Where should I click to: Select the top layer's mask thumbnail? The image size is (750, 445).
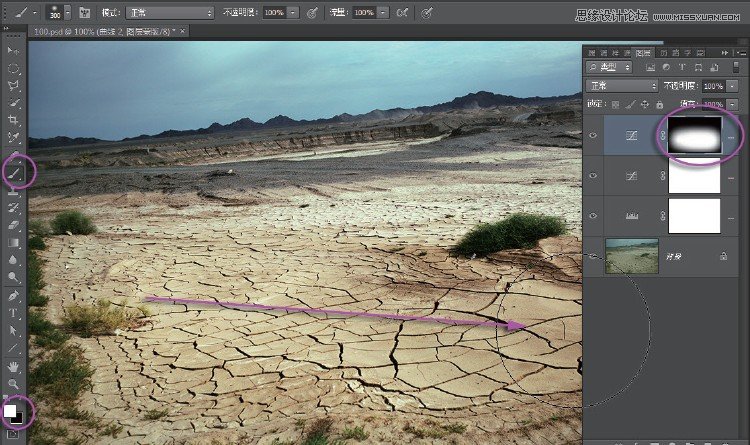[695, 135]
